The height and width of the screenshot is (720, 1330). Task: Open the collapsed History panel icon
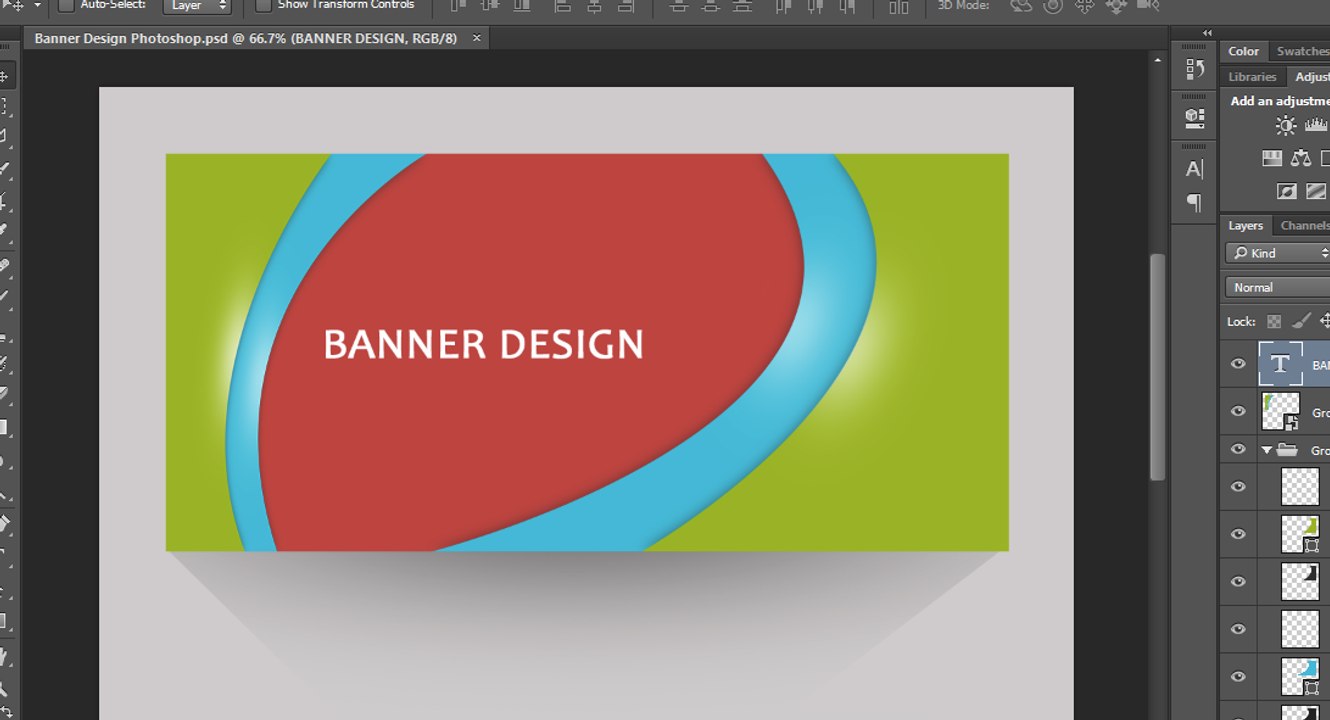[1194, 69]
